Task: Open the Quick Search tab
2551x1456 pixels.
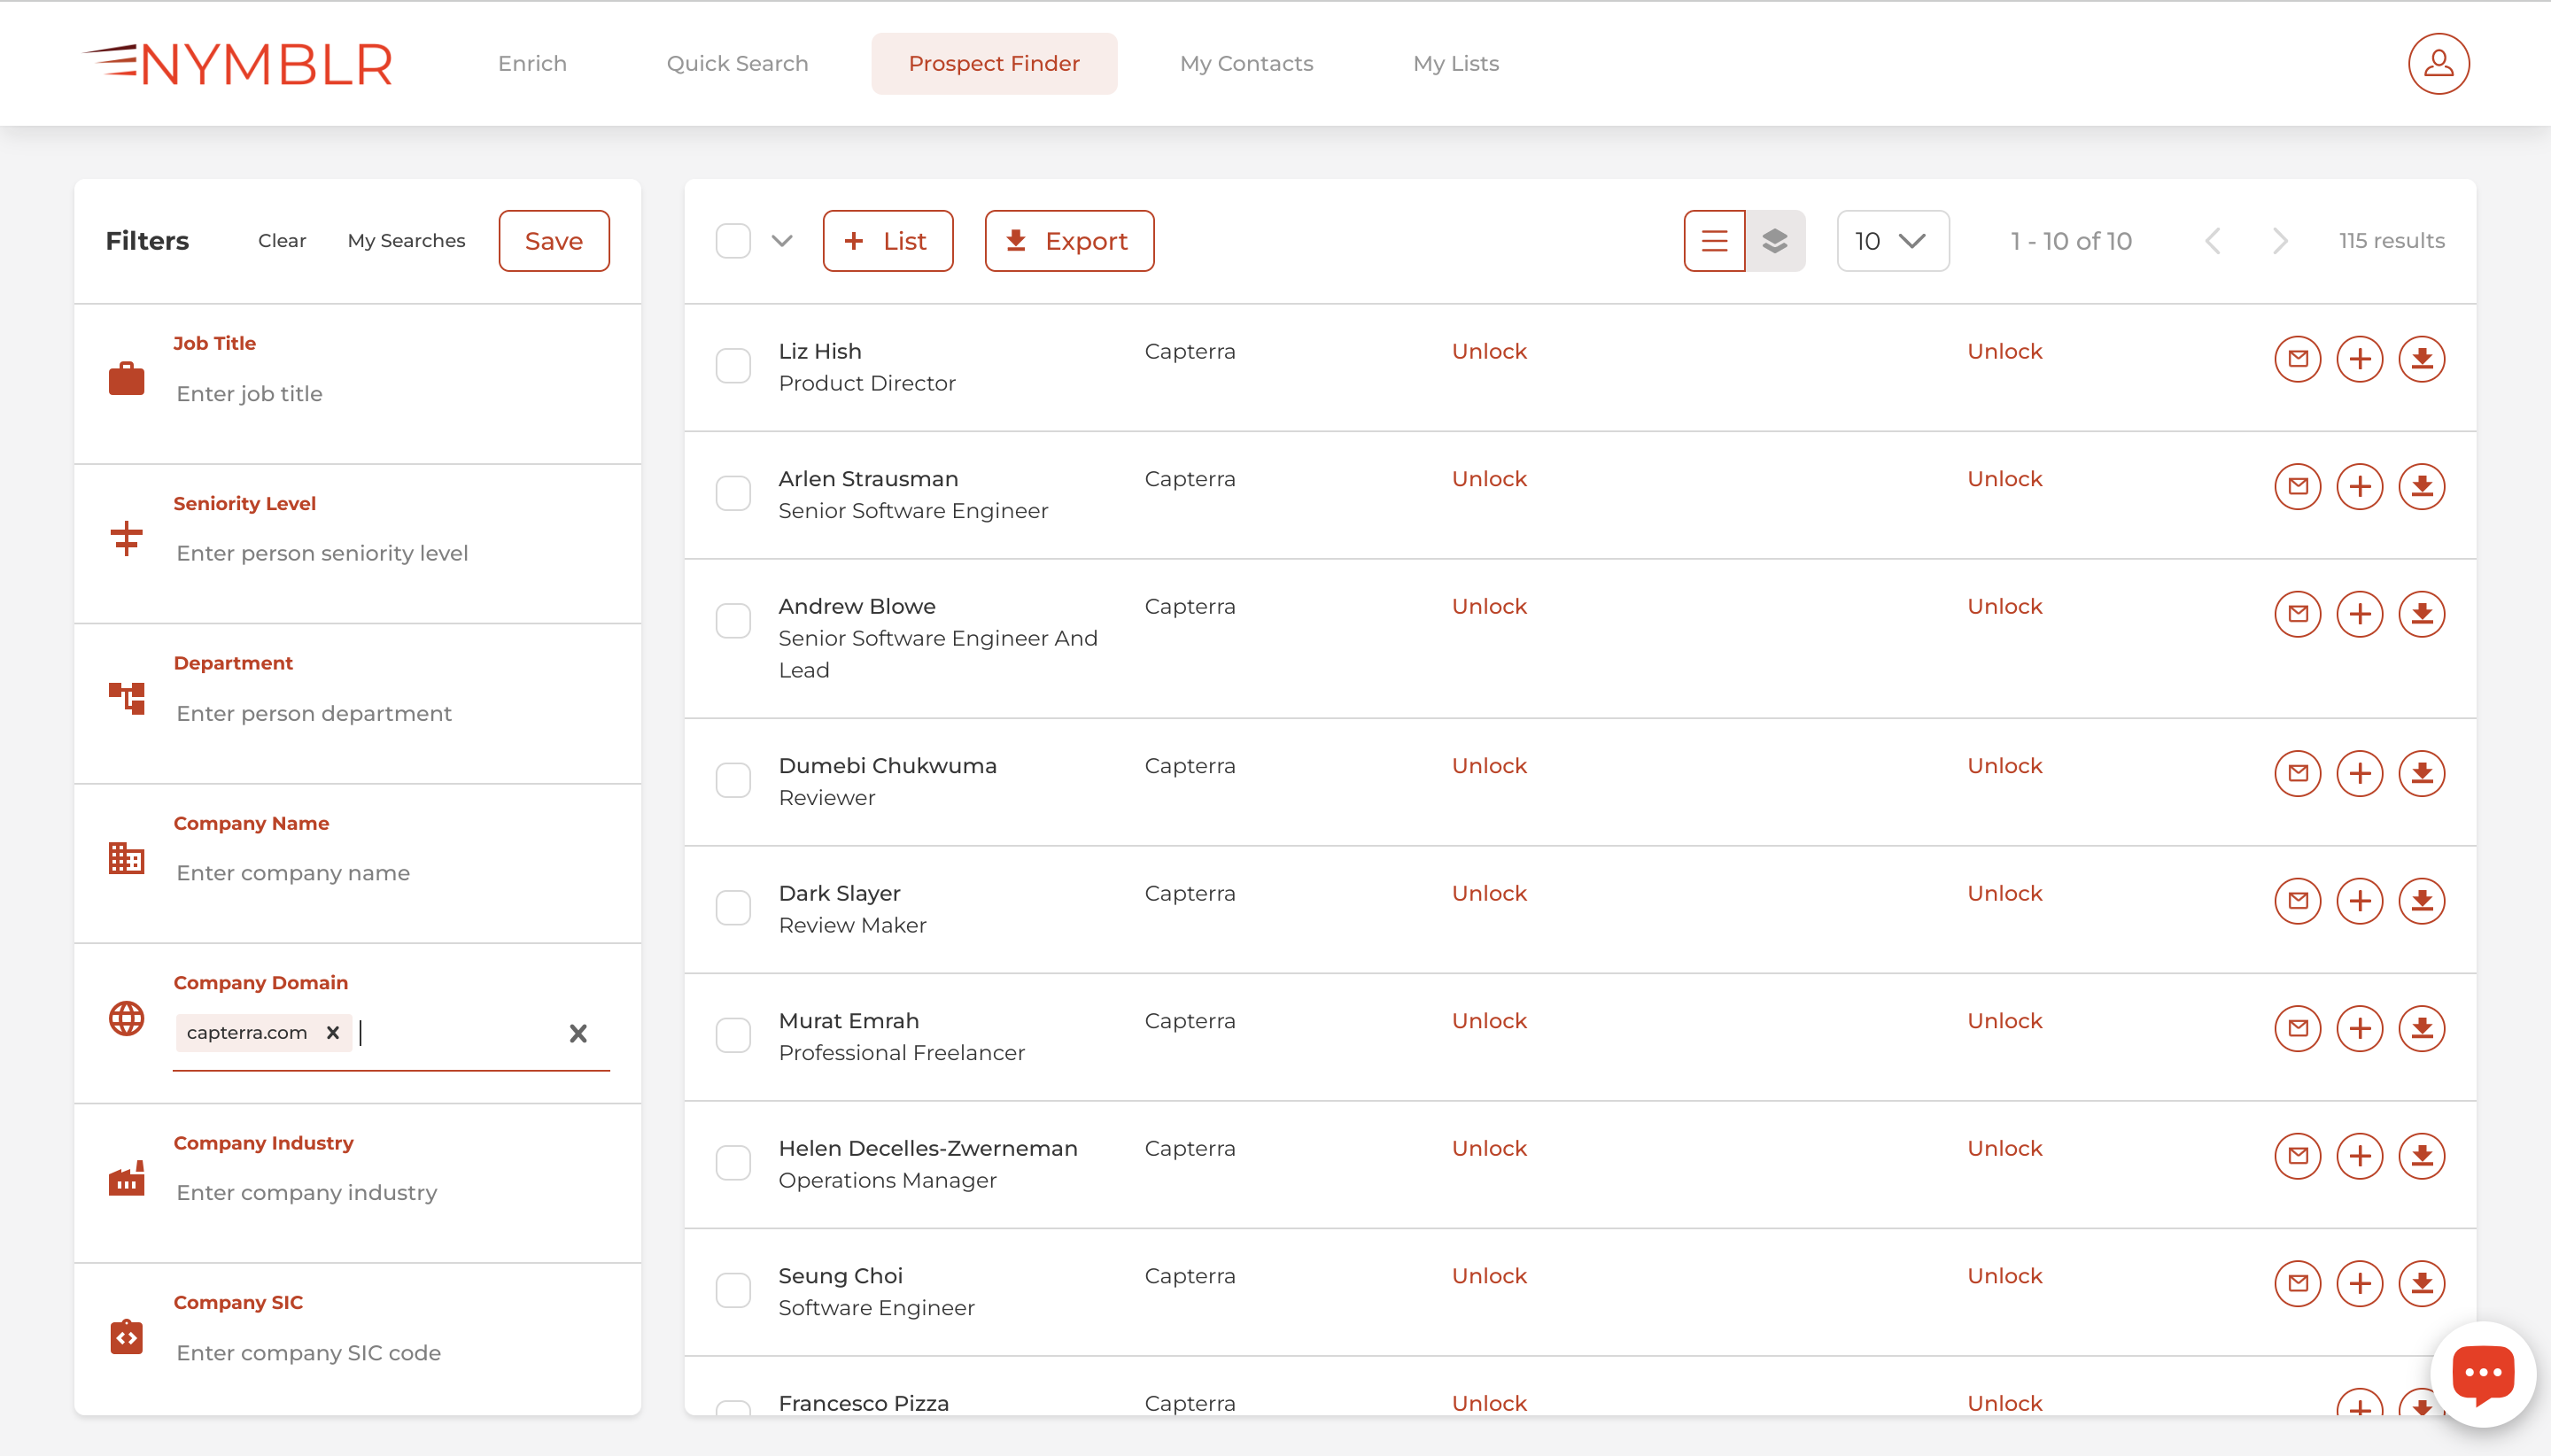Action: pyautogui.click(x=736, y=63)
